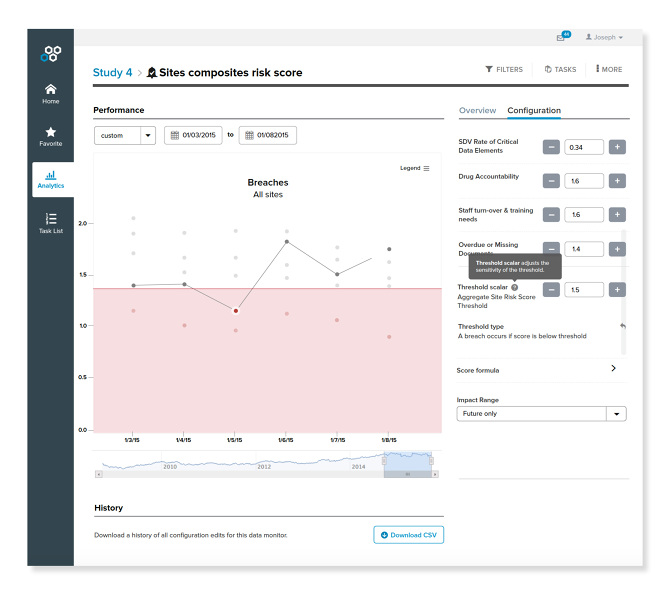Click the hexagon app logo
Viewport: 670px width, 598px height.
pyautogui.click(x=51, y=54)
